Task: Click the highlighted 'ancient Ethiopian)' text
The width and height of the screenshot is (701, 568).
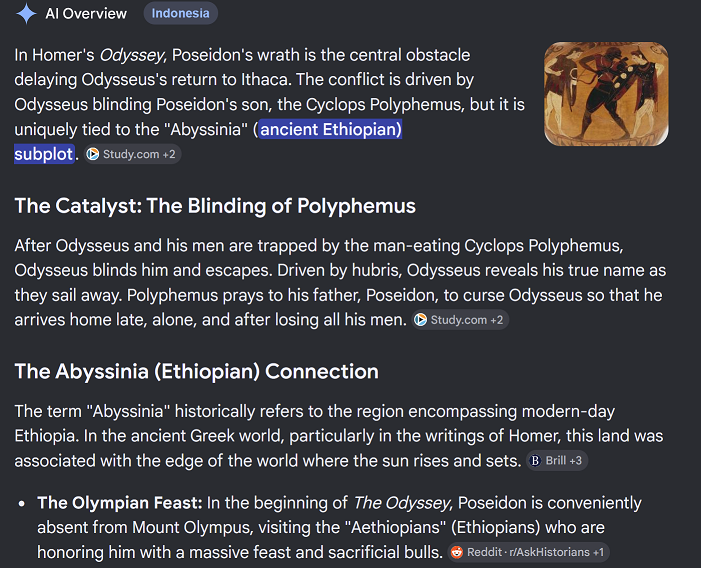Action: point(331,130)
